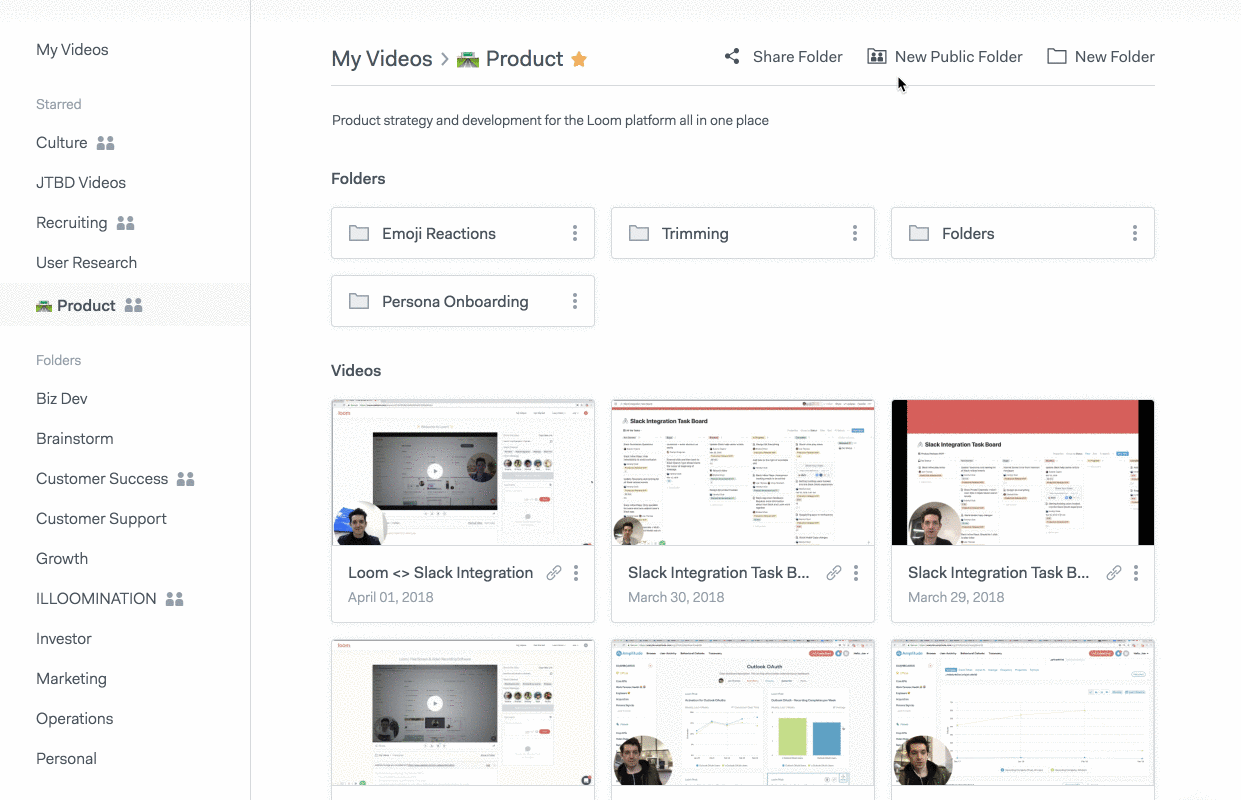This screenshot has width=1241, height=800.
Task: Click My Videos in the breadcrumb
Action: [x=382, y=59]
